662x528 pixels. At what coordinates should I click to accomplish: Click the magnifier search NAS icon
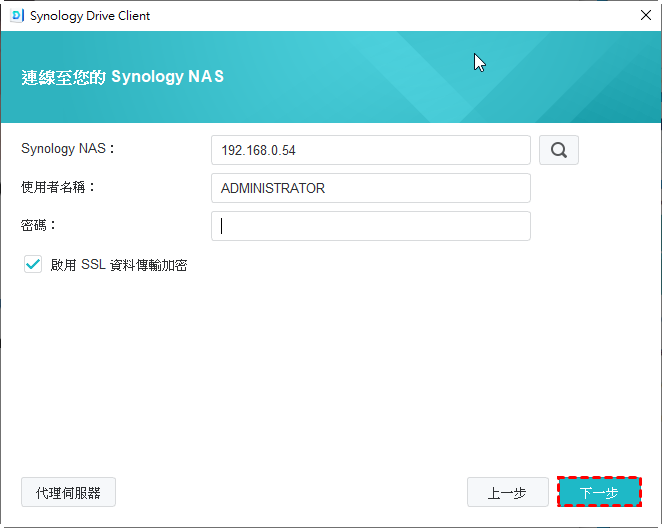click(559, 150)
